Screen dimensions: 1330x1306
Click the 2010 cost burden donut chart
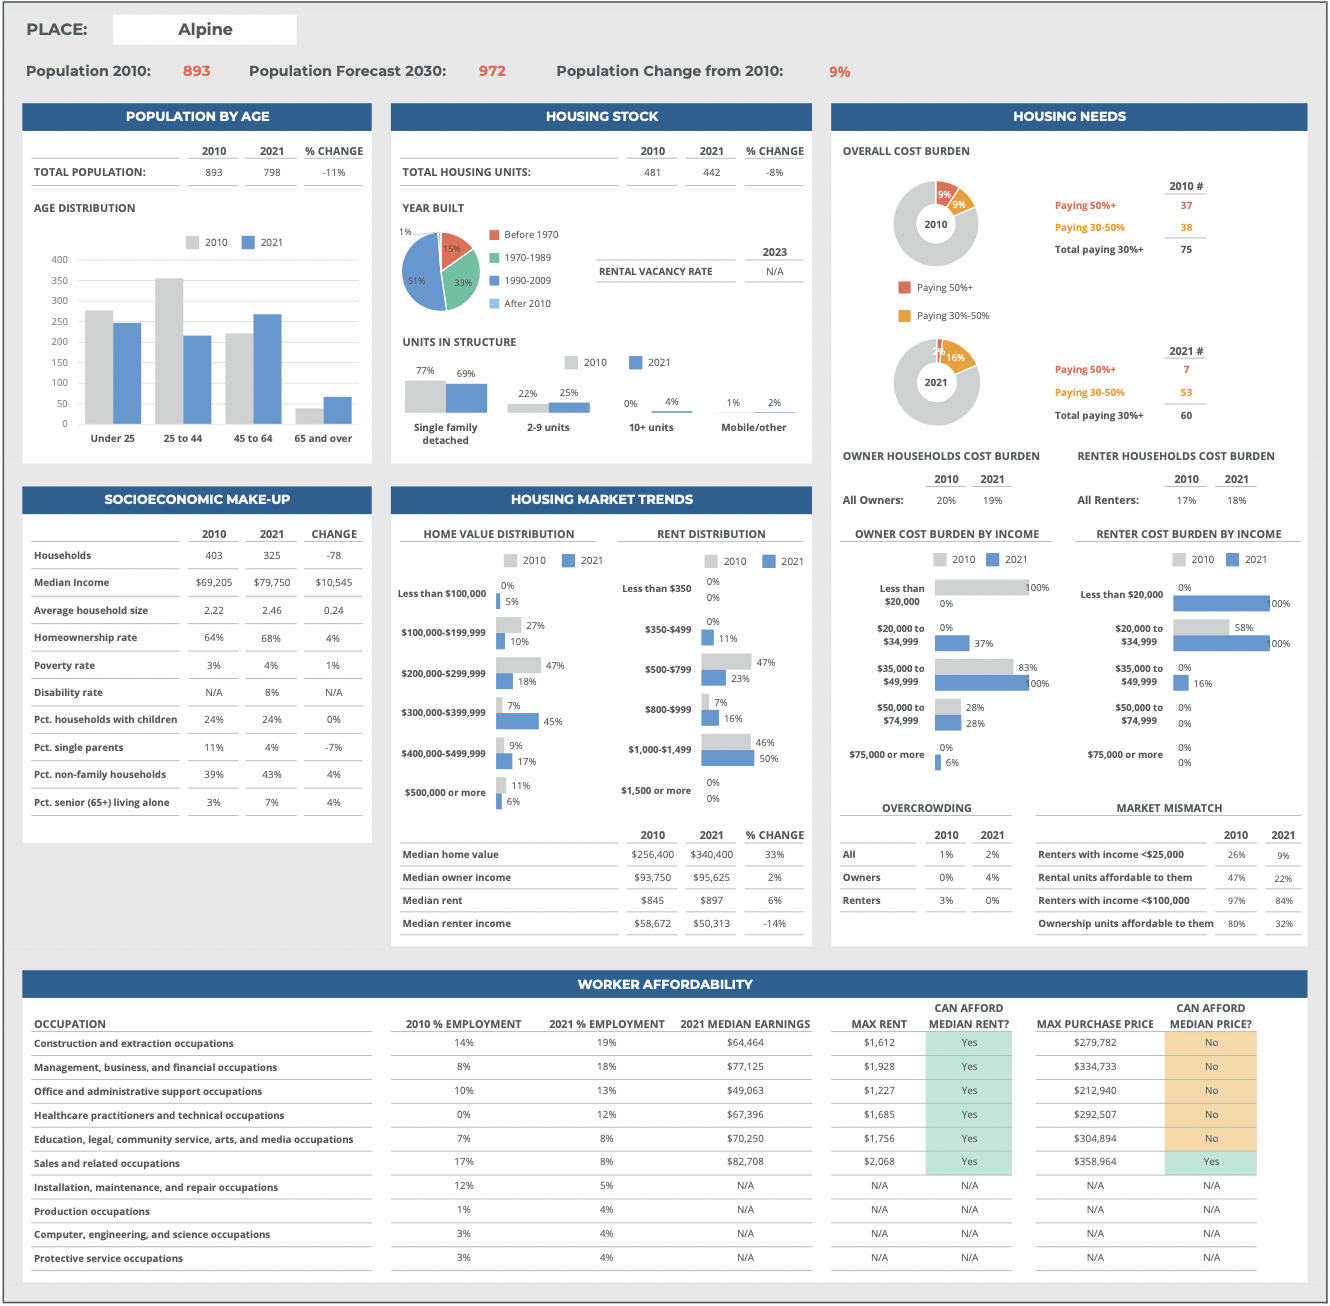pos(935,224)
